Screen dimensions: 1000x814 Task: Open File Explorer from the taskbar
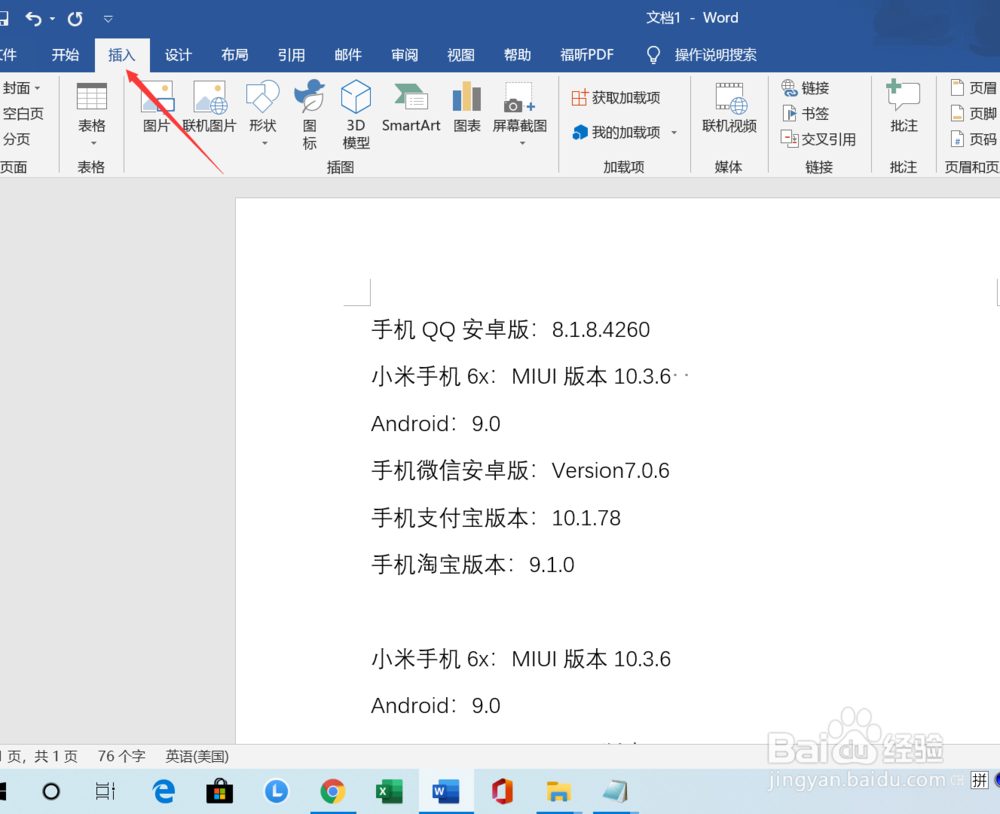pyautogui.click(x=558, y=792)
